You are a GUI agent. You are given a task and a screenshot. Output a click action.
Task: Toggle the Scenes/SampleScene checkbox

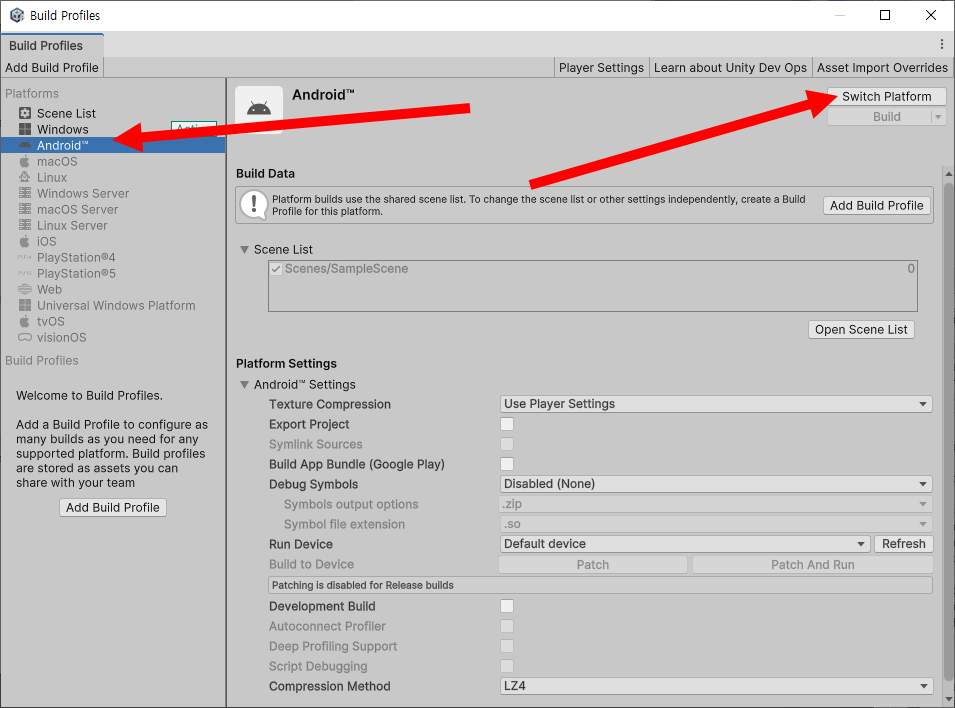click(277, 269)
